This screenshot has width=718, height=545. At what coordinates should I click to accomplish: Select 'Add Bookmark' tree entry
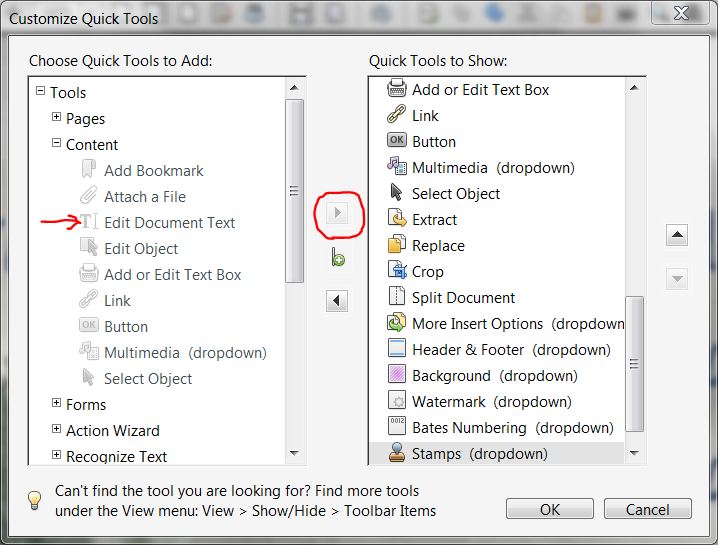pos(153,171)
